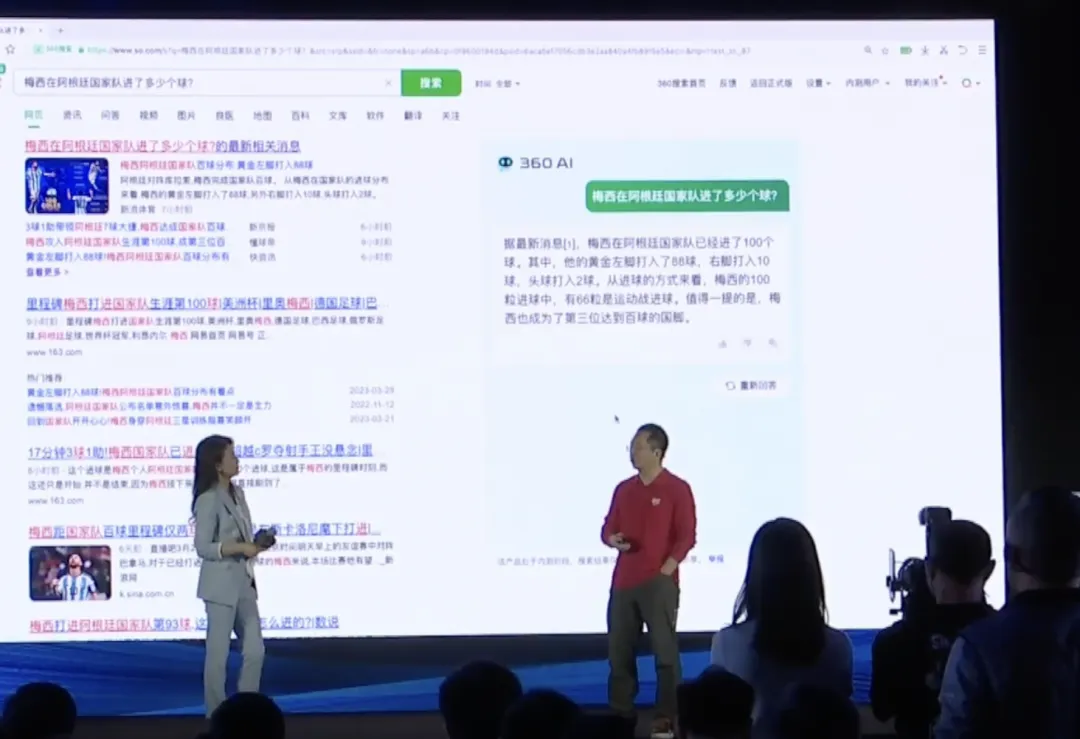The height and width of the screenshot is (739, 1080).
Task: Open the 回到国家队开开心心 recommended link
Action: point(139,420)
